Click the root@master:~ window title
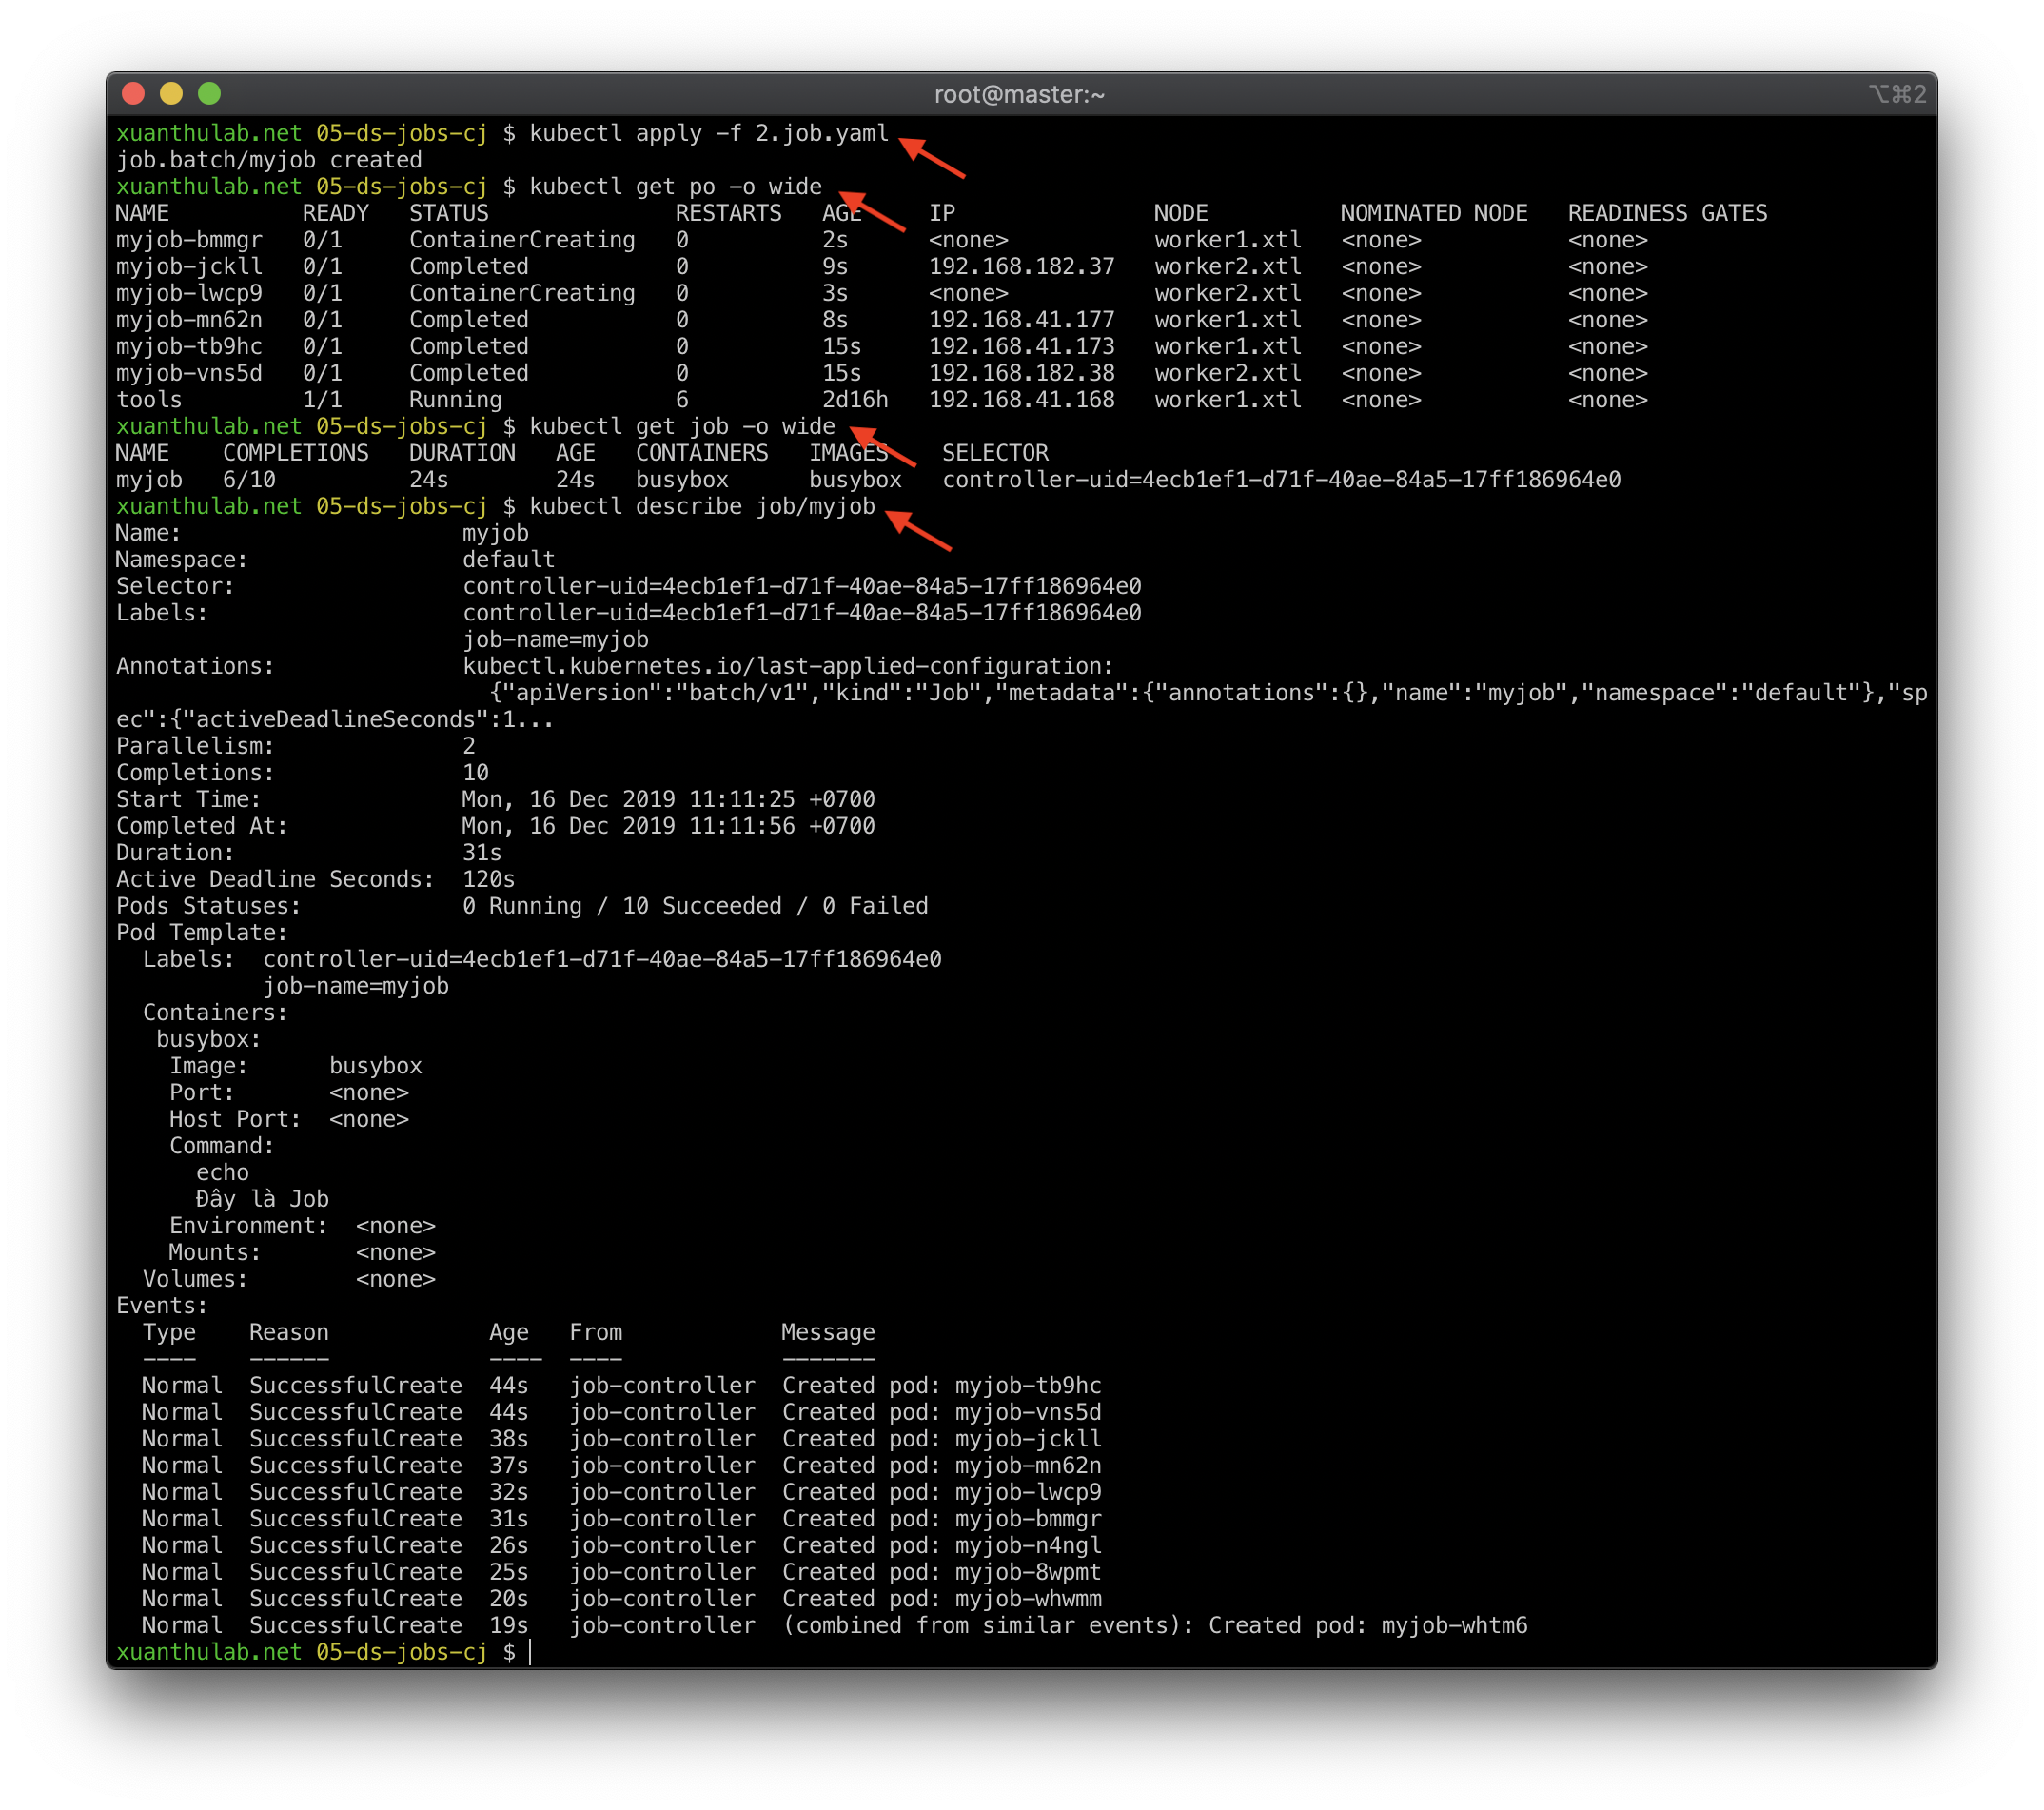2044x1810 pixels. (1019, 95)
